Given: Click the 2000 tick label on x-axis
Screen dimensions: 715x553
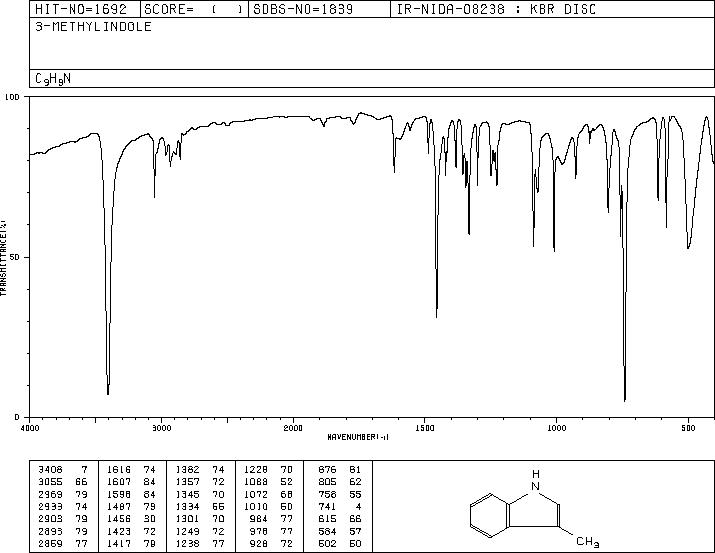Looking at the screenshot, I should 293,428.
